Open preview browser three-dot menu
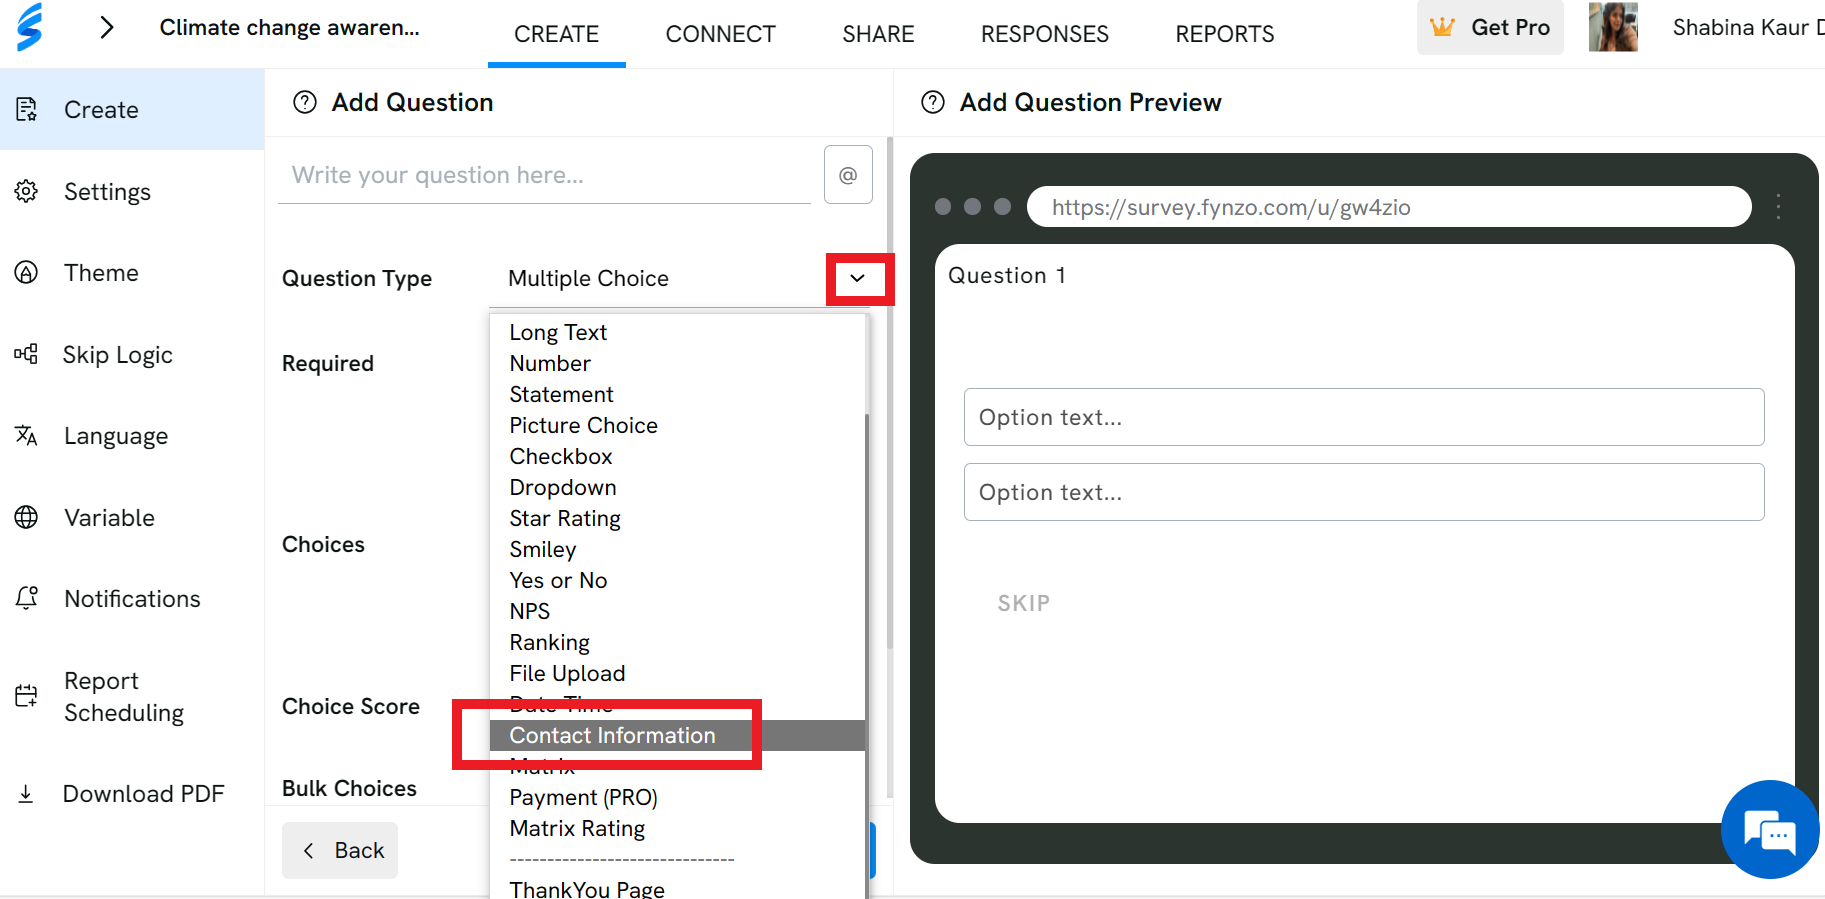The image size is (1825, 899). coord(1778,207)
